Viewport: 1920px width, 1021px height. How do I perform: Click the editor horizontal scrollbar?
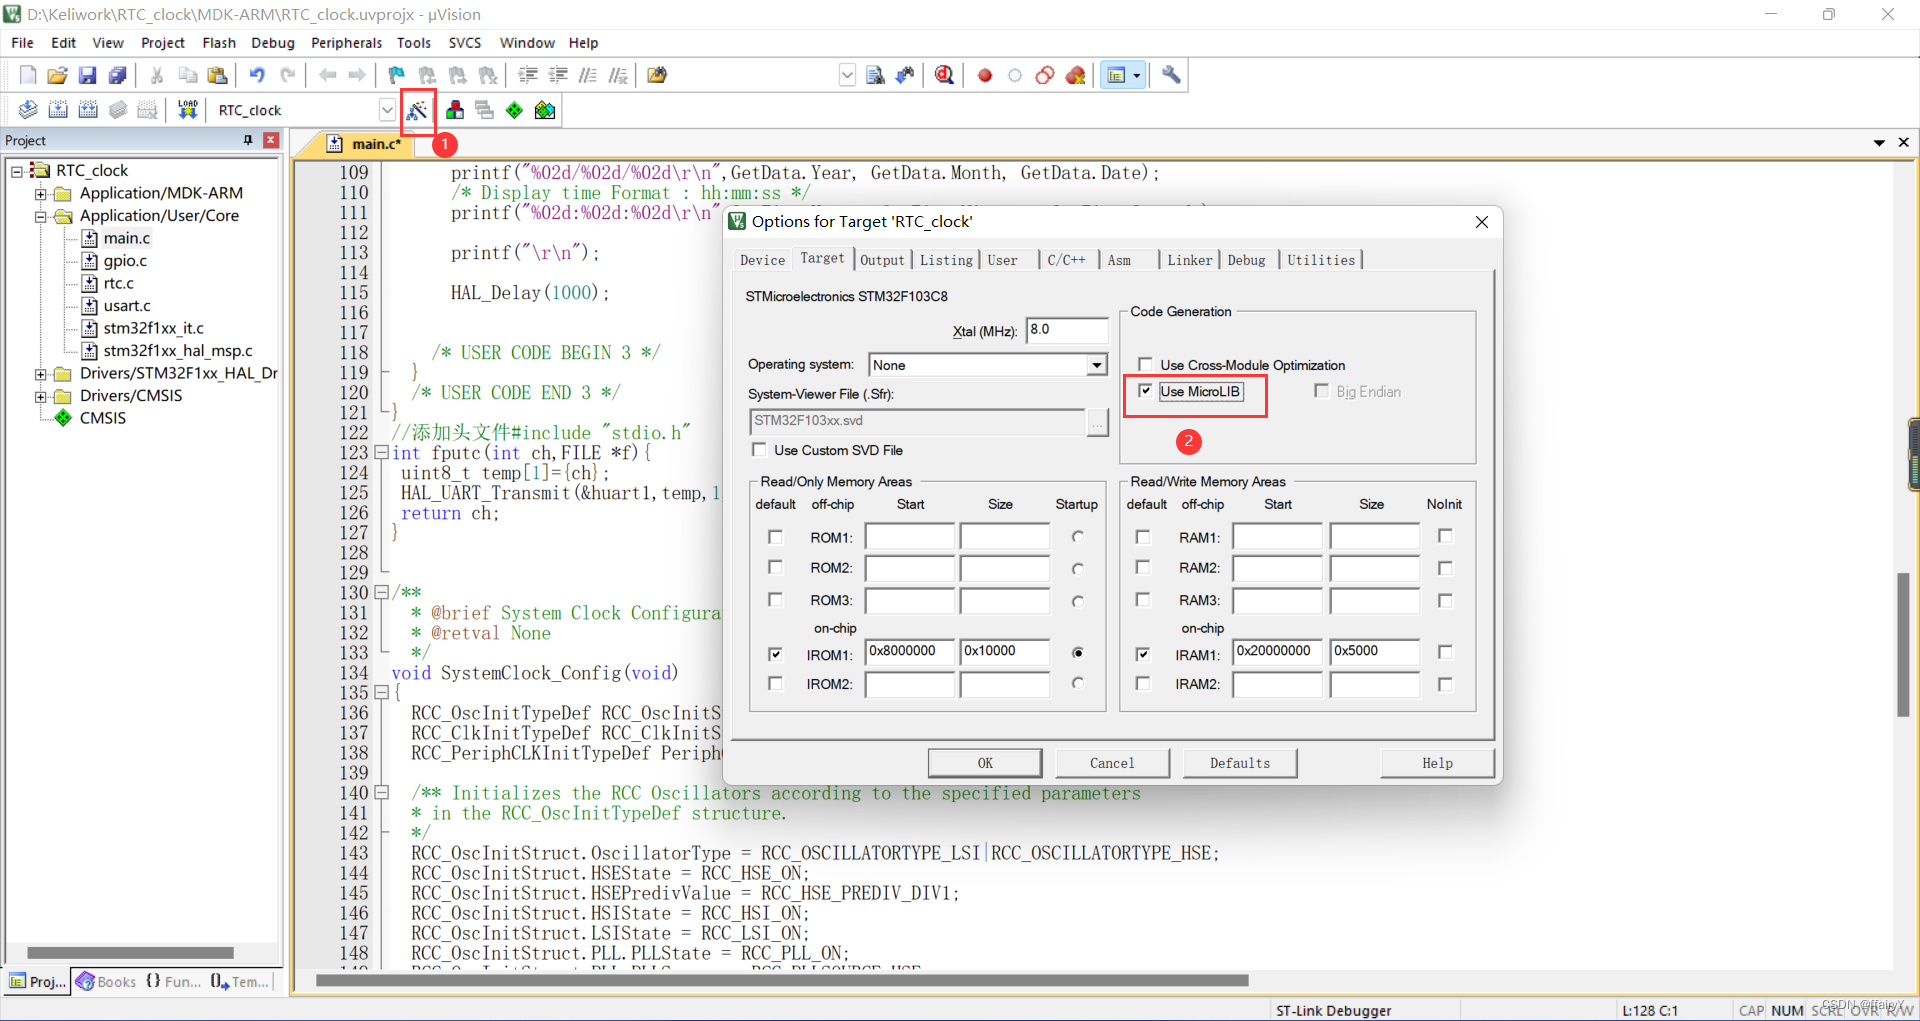[x=782, y=981]
